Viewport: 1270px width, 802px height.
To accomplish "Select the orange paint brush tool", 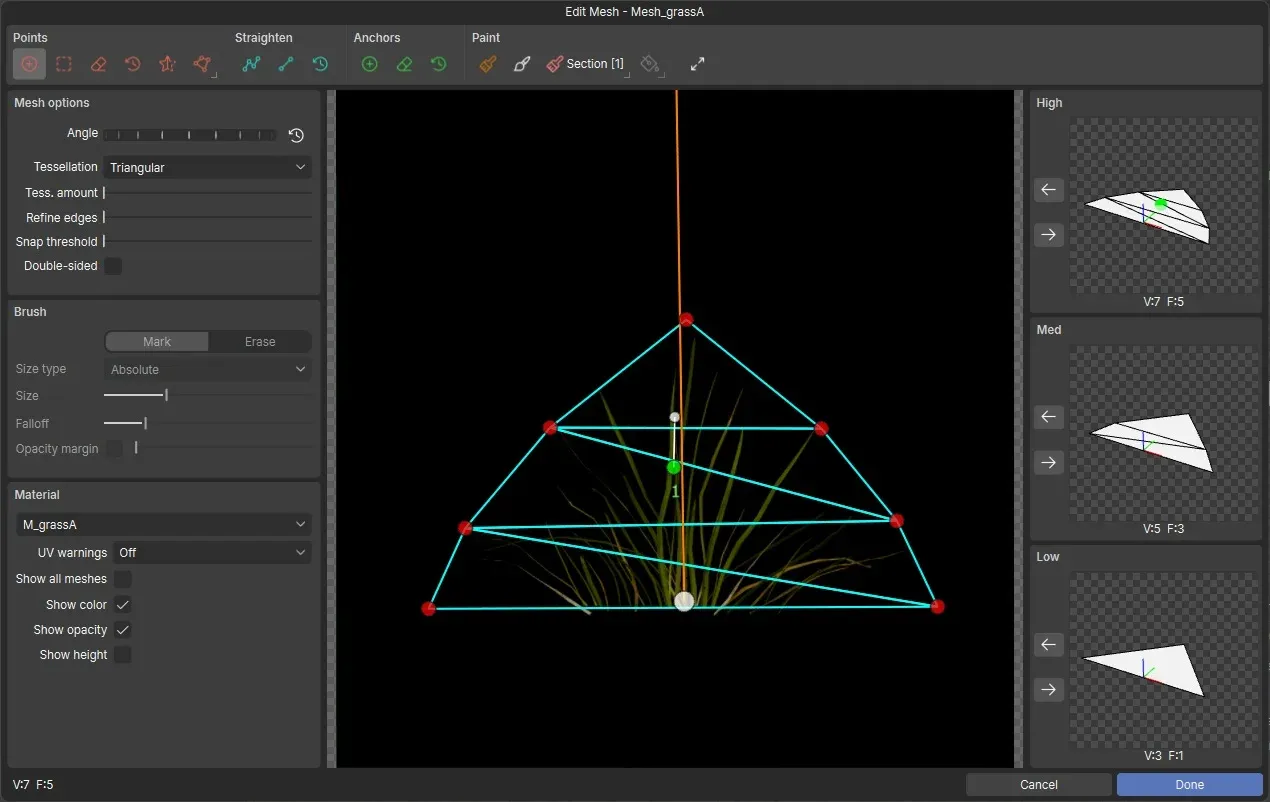I will click(487, 64).
